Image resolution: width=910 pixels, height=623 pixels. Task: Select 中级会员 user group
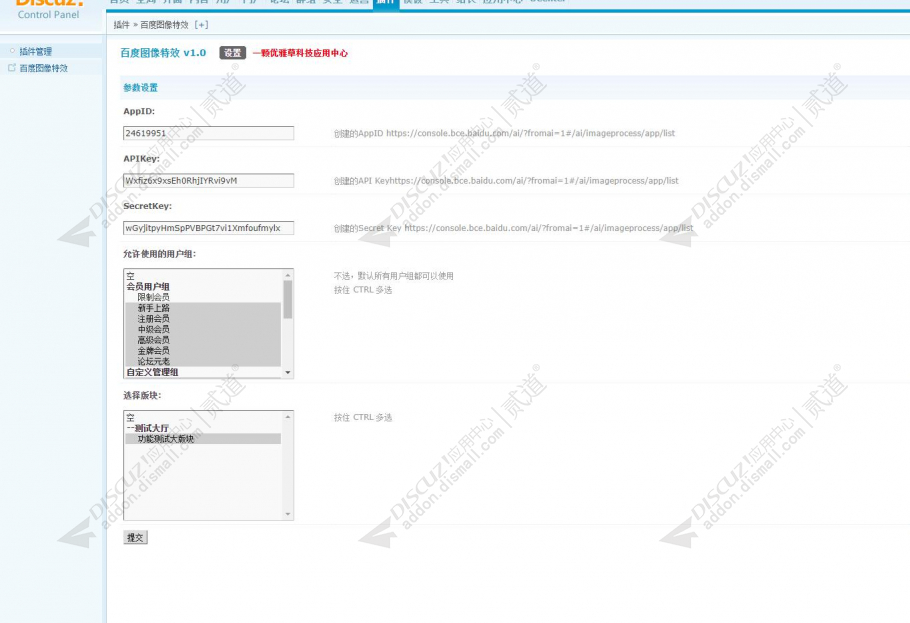pos(203,329)
